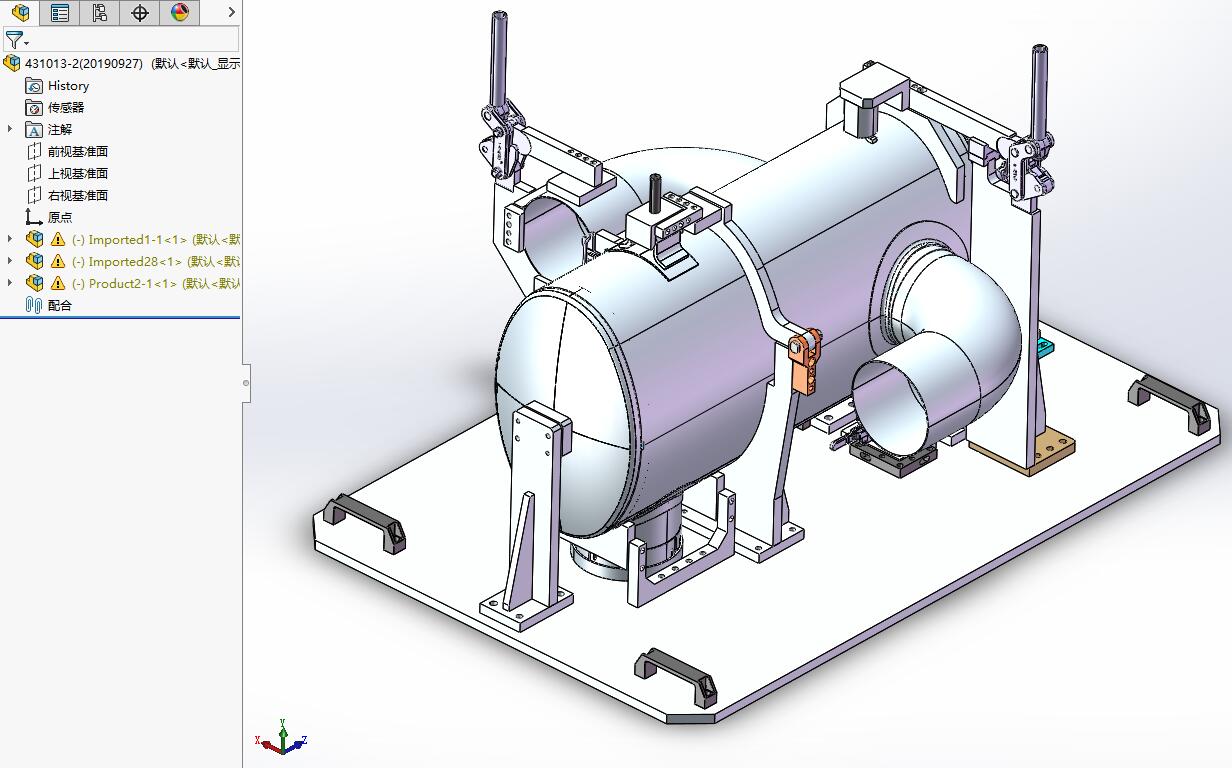Viewport: 1232px width, 768px height.
Task: Open the feature tree filter dropdown
Action: coord(17,40)
